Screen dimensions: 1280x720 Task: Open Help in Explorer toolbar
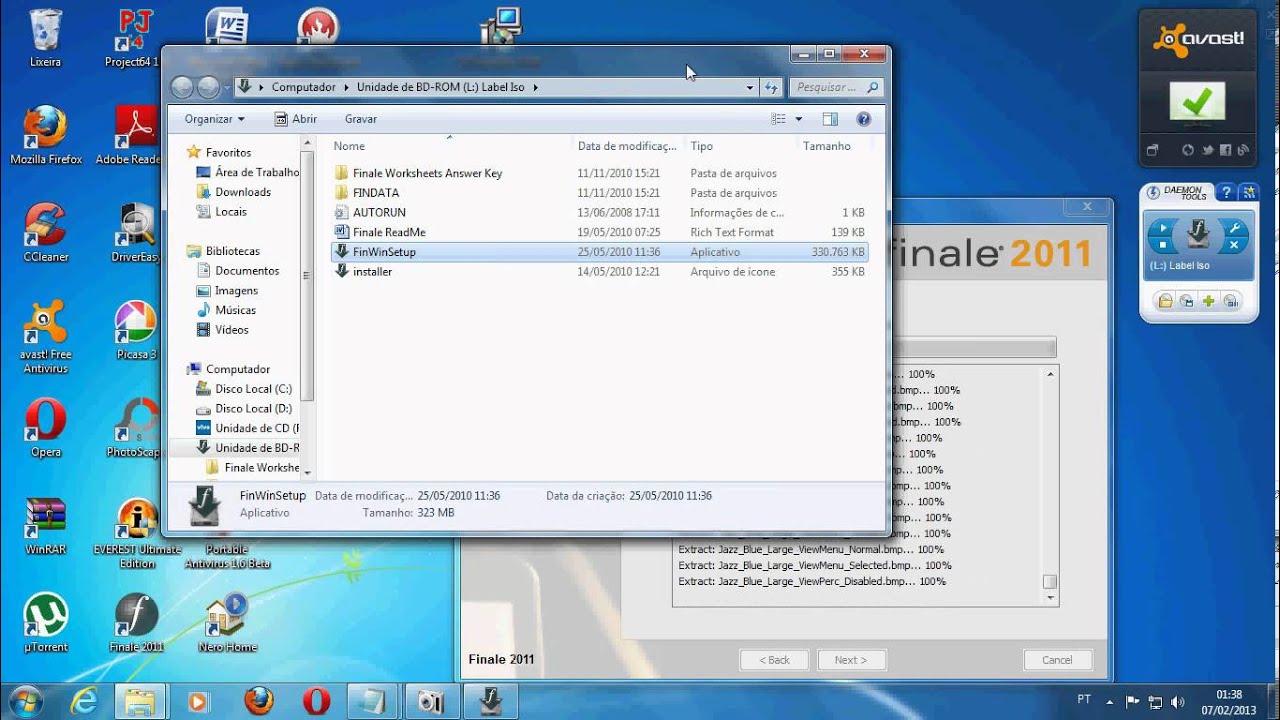coord(864,119)
